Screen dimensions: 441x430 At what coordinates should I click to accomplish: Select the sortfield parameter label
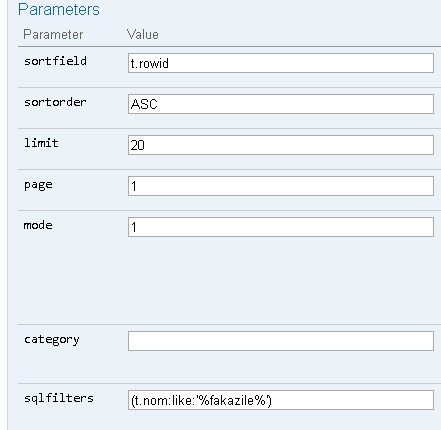(x=55, y=61)
